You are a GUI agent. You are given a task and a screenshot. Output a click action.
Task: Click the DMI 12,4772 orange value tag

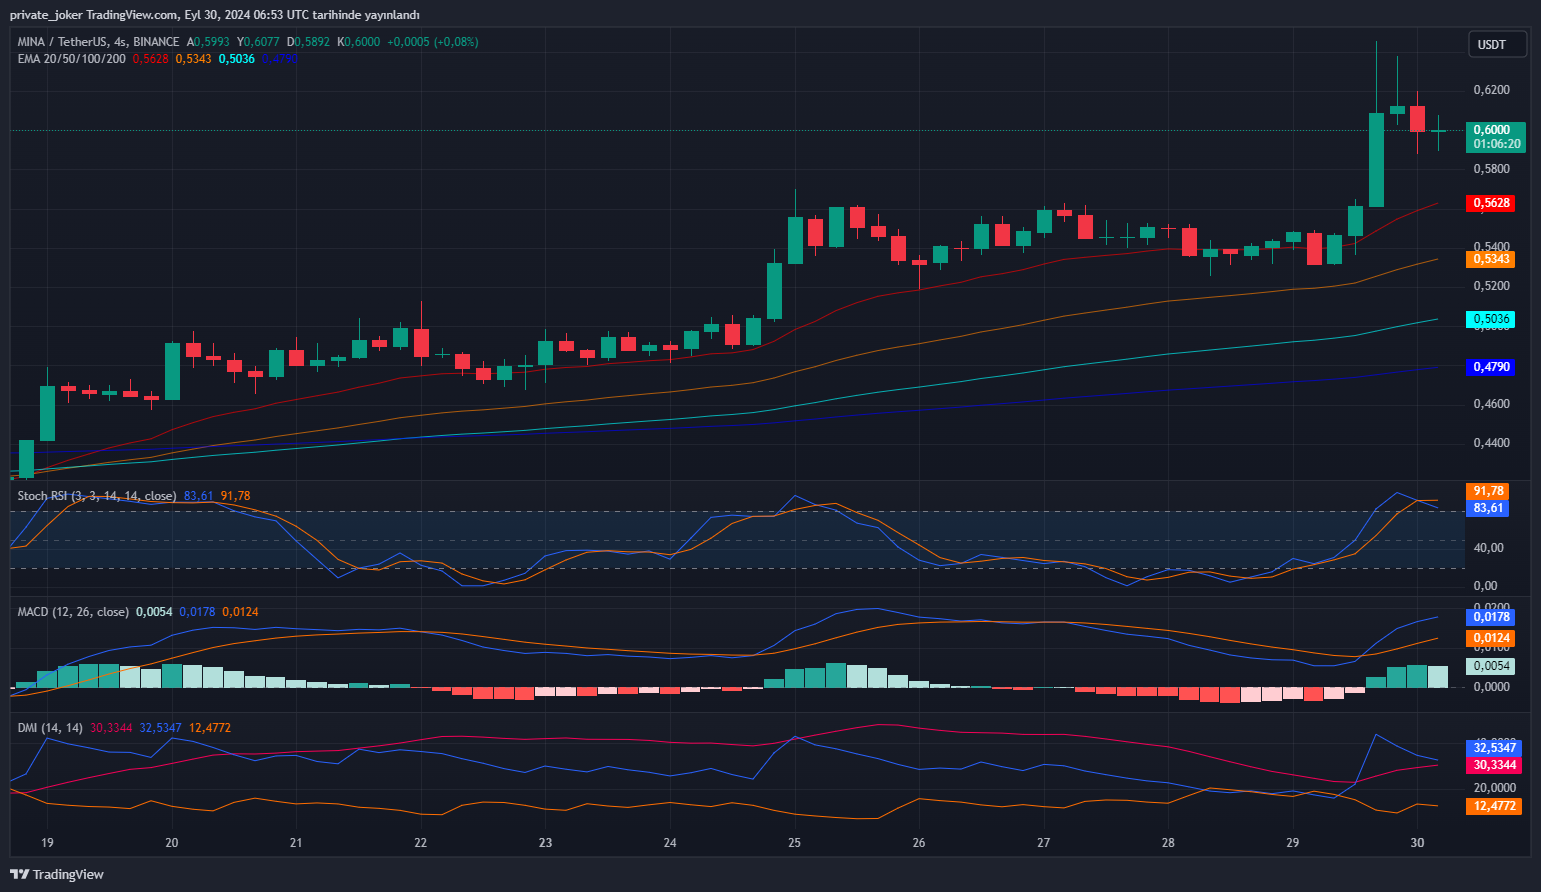coord(1494,806)
